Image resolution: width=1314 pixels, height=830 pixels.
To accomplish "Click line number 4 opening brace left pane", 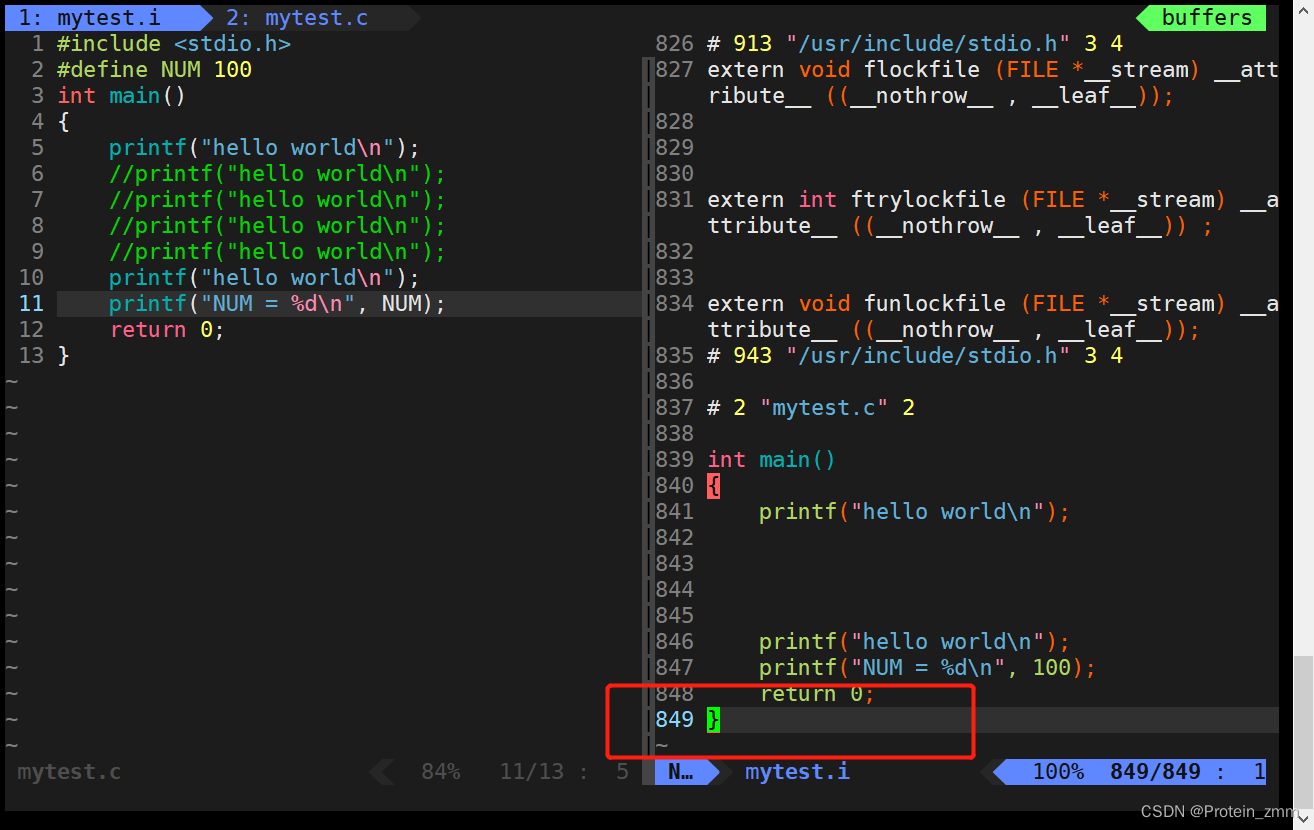I will point(63,122).
